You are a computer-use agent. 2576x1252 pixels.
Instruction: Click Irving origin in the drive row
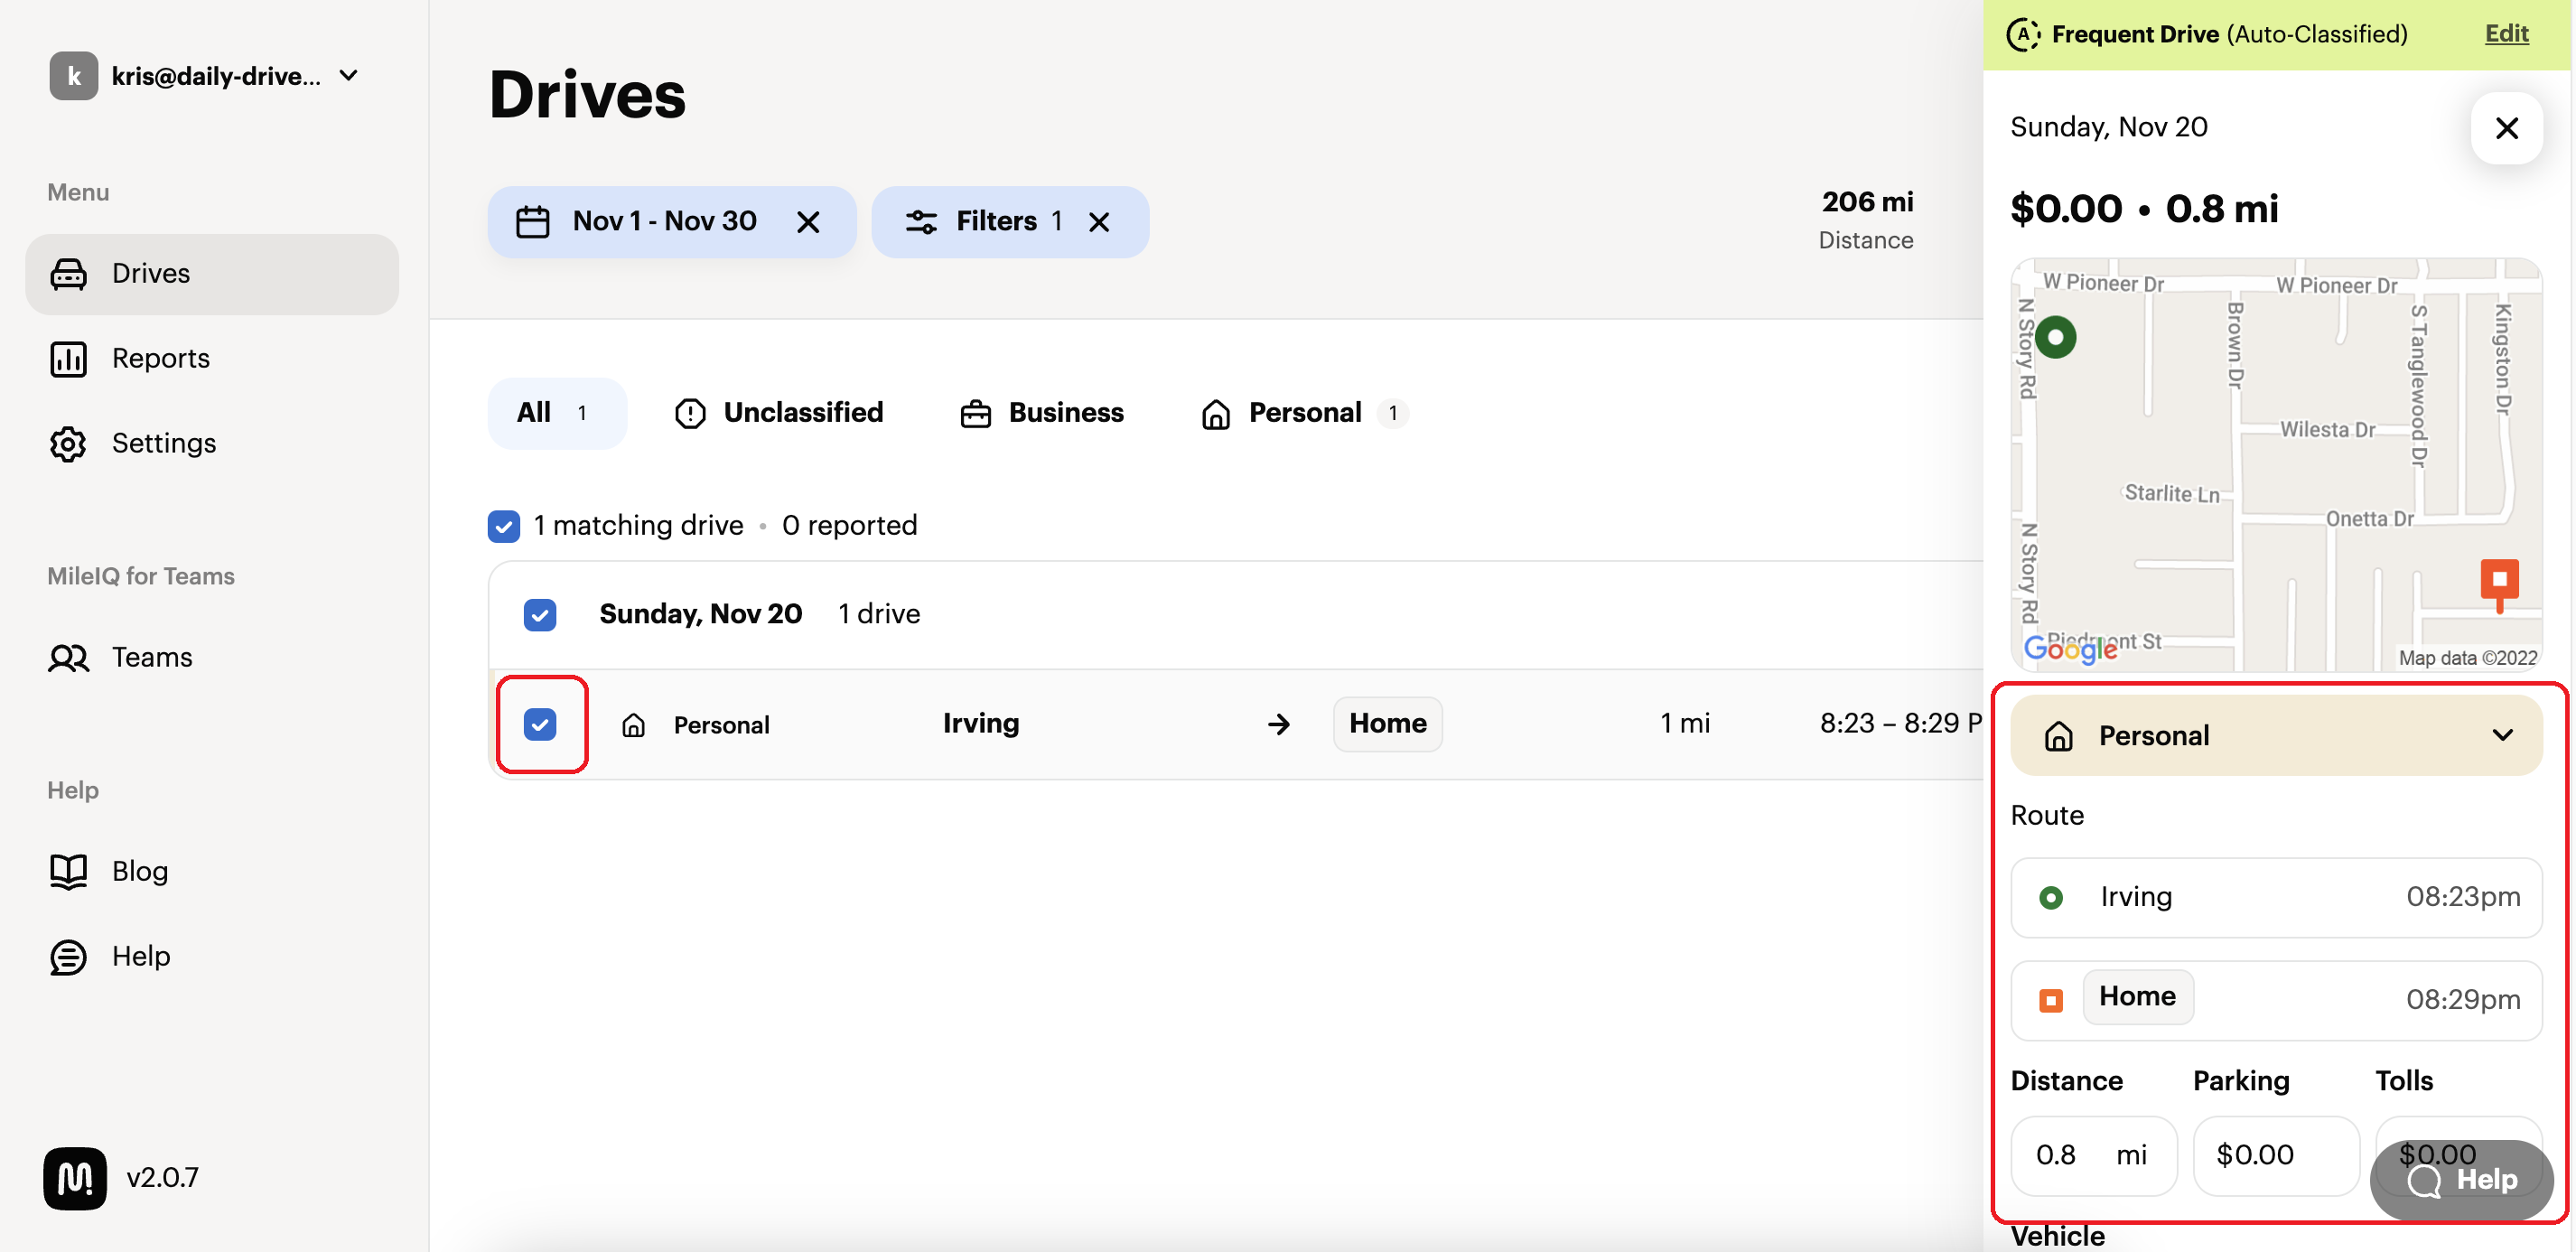[x=981, y=723]
